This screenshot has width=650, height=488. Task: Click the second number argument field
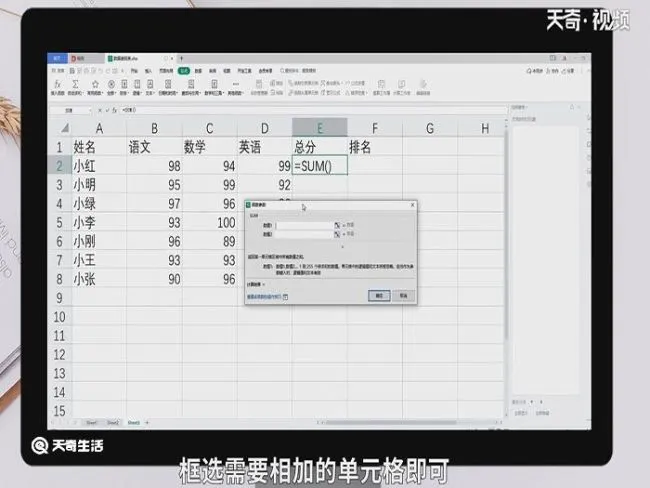(x=305, y=234)
